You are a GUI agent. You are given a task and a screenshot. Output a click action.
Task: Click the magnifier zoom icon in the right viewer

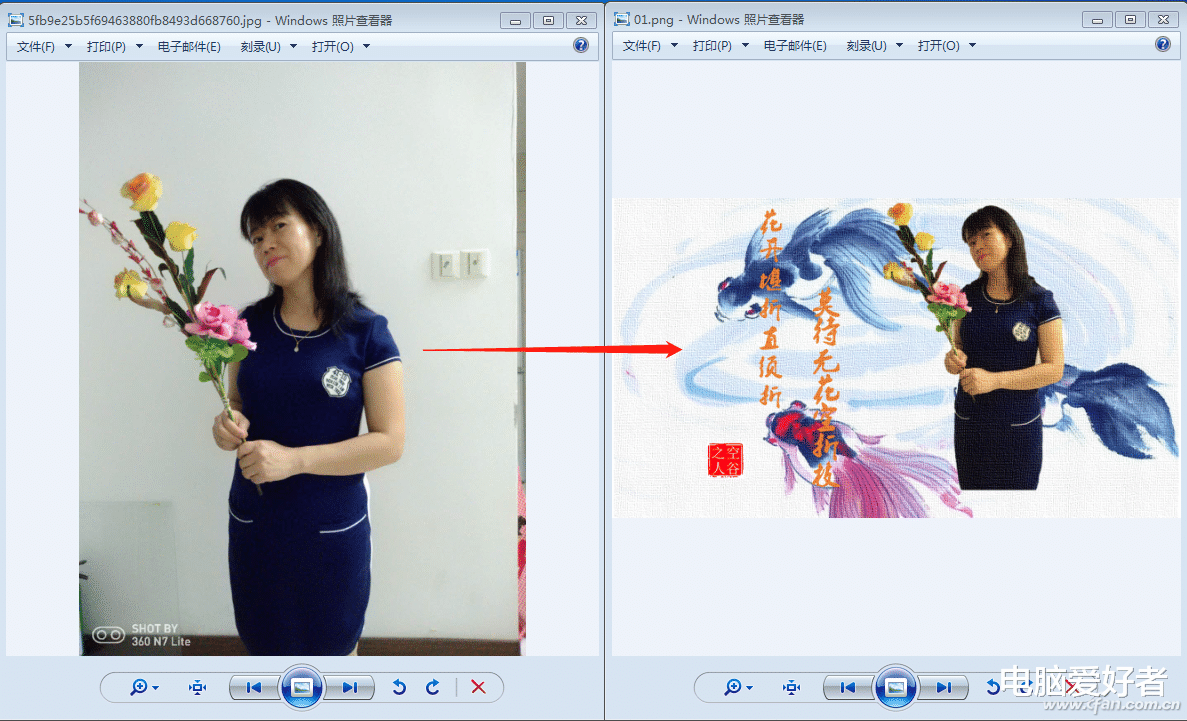736,687
